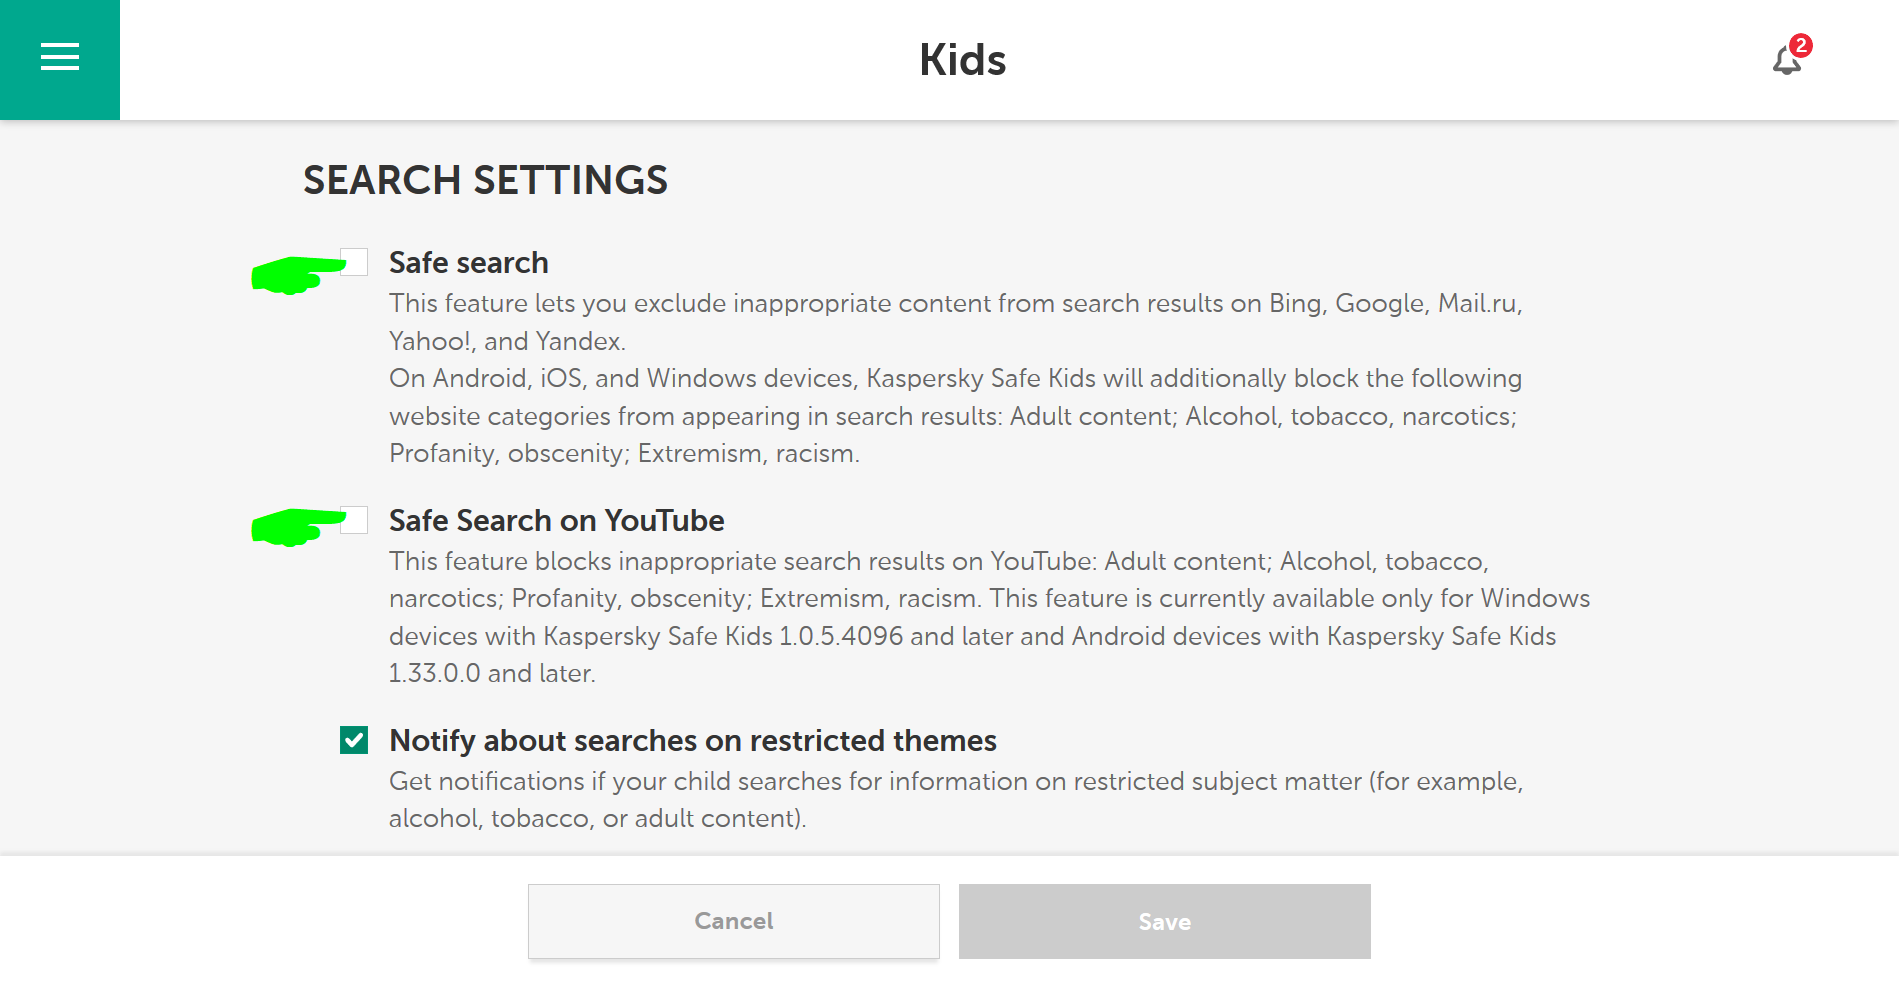The width and height of the screenshot is (1899, 986).
Task: Click the Safe Search on YouTube label
Action: coord(557,521)
